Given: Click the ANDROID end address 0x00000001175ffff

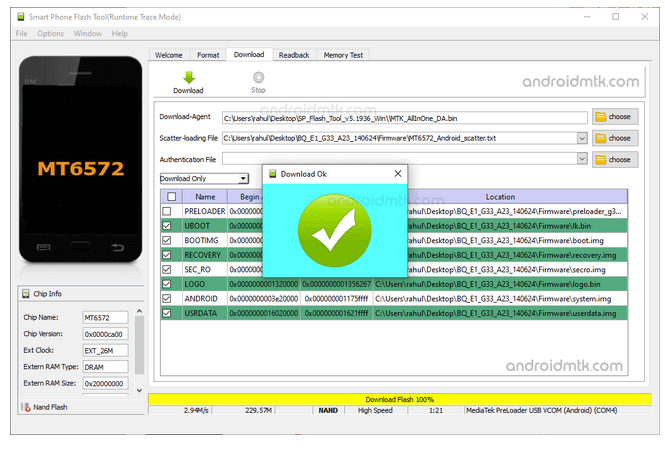Looking at the screenshot, I should pyautogui.click(x=336, y=299).
